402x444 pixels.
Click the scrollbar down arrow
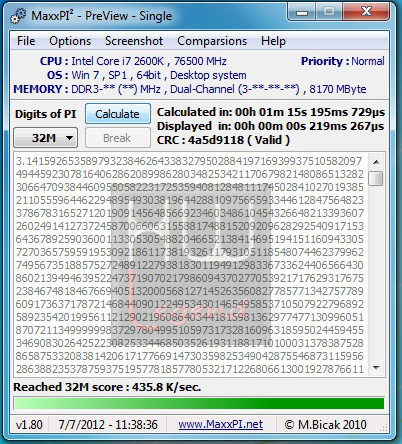click(x=376, y=368)
